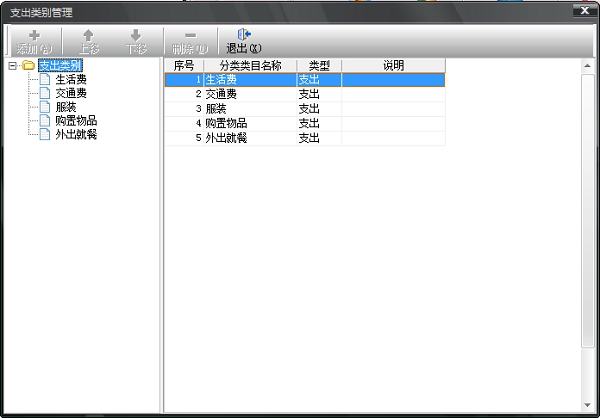Viewport: 600px width, 418px height.
Task: Click the sequence number 4 cell
Action: (184, 124)
